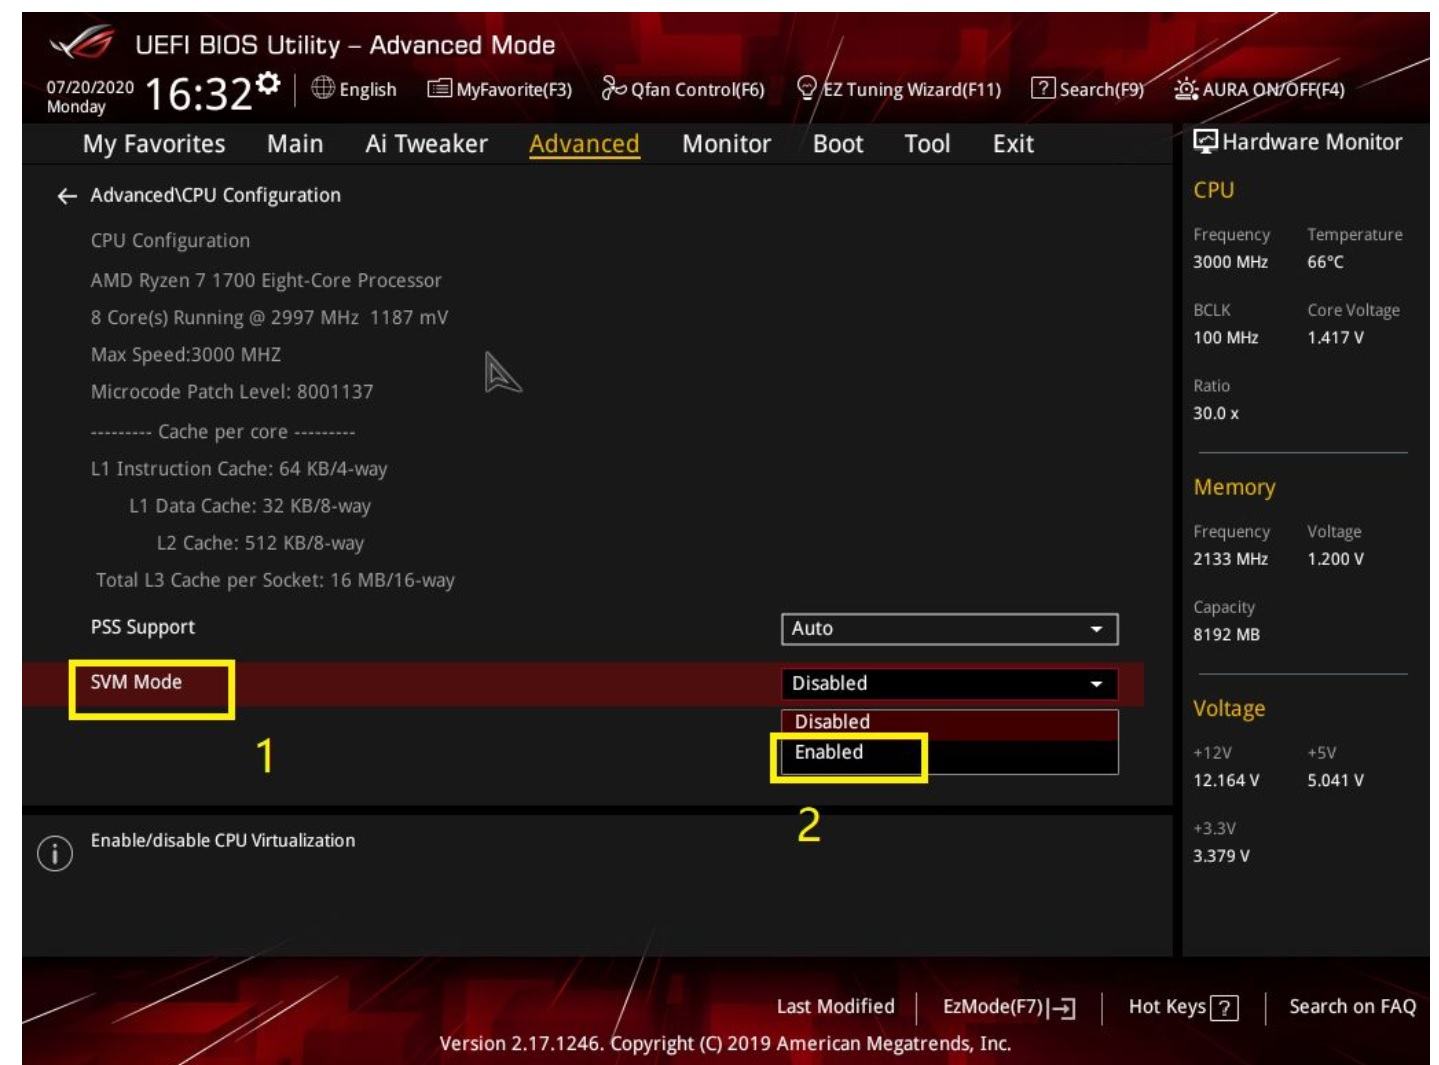1439x1065 pixels.
Task: Open the Tool tab
Action: (x=927, y=144)
